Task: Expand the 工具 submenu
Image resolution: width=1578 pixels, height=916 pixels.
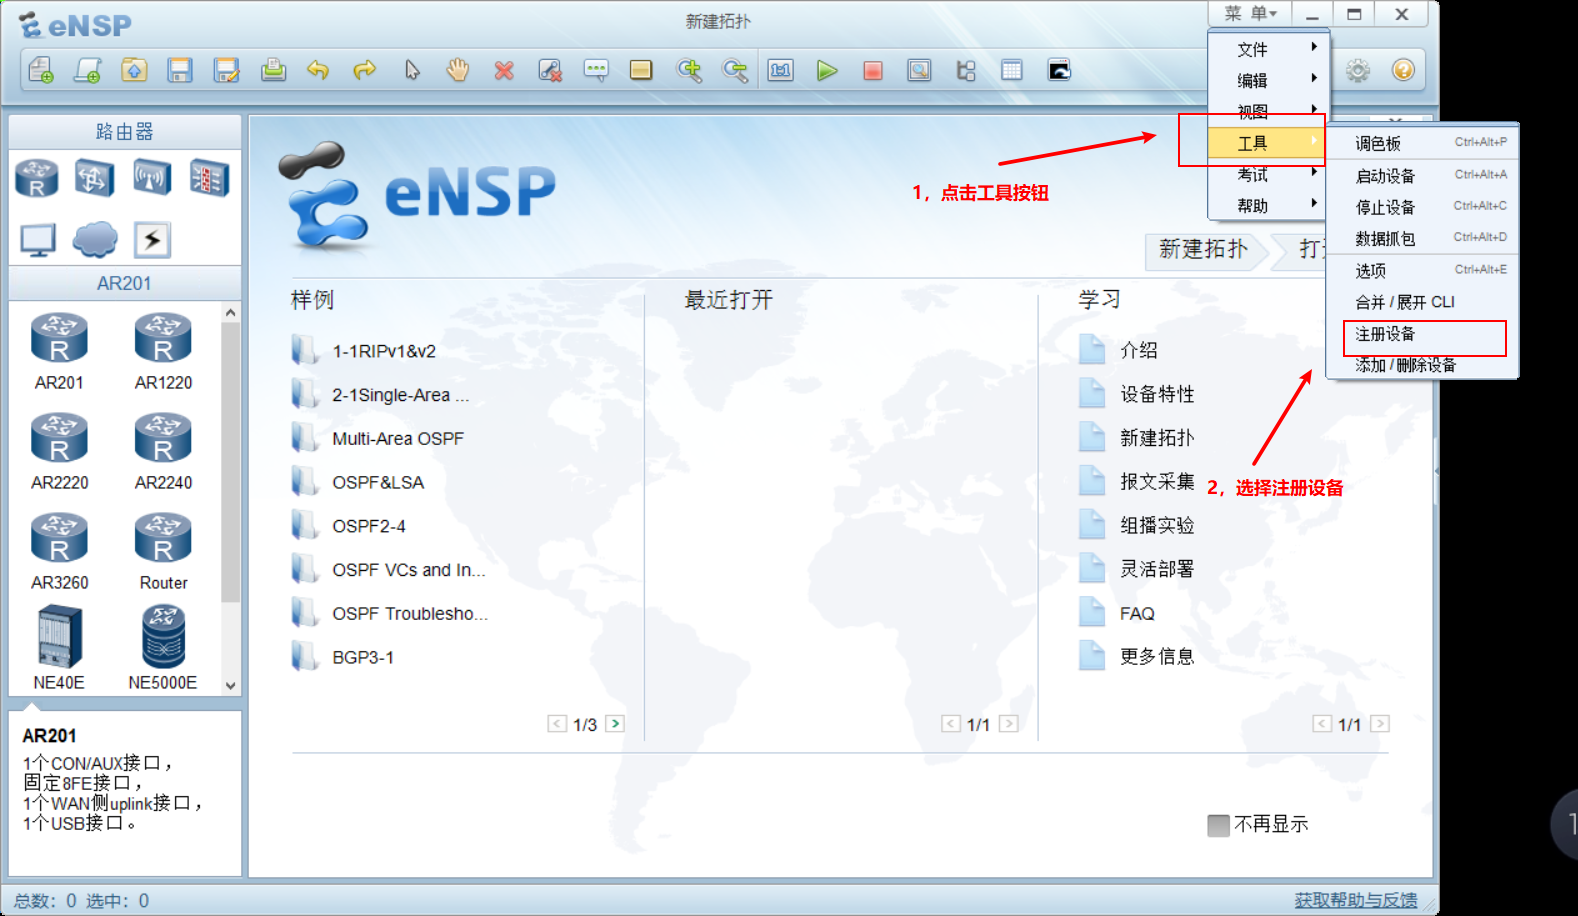Action: [1267, 143]
